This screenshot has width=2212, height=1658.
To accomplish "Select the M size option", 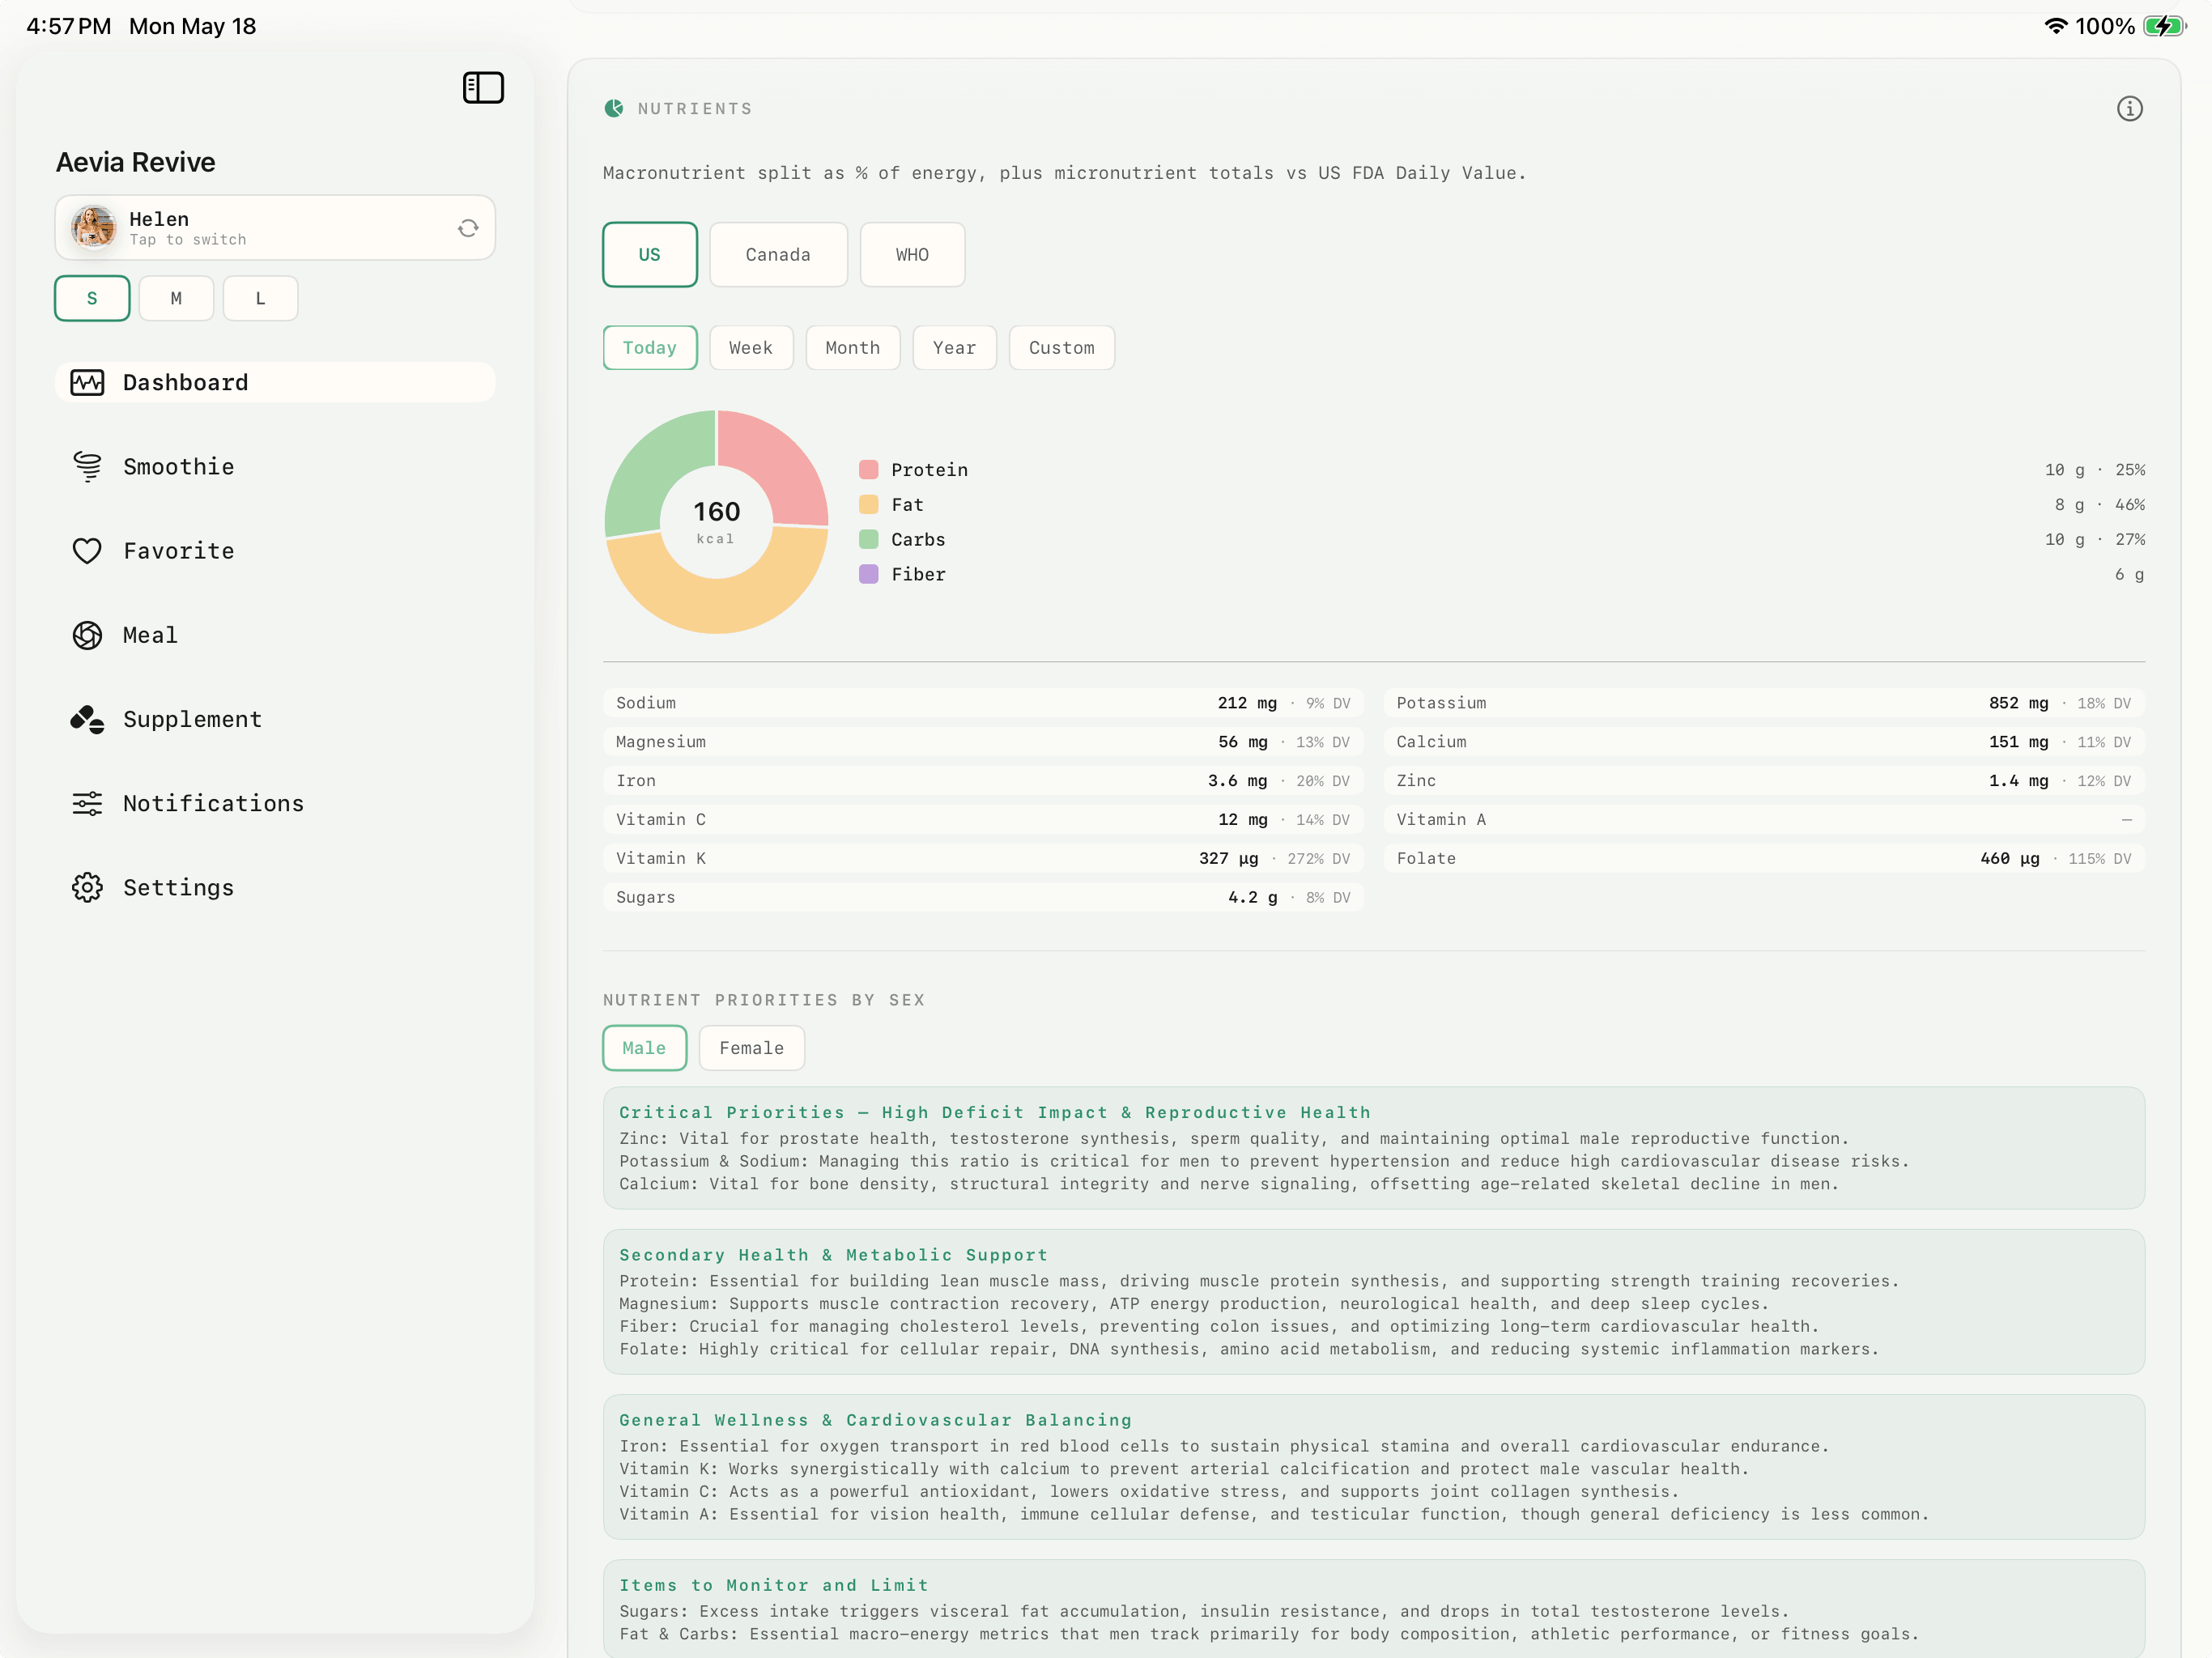I will [x=176, y=298].
